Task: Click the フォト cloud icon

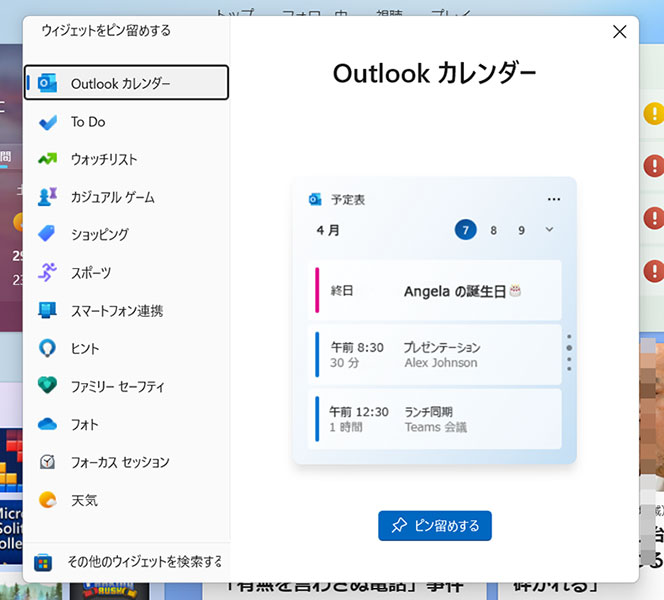Action: point(47,424)
